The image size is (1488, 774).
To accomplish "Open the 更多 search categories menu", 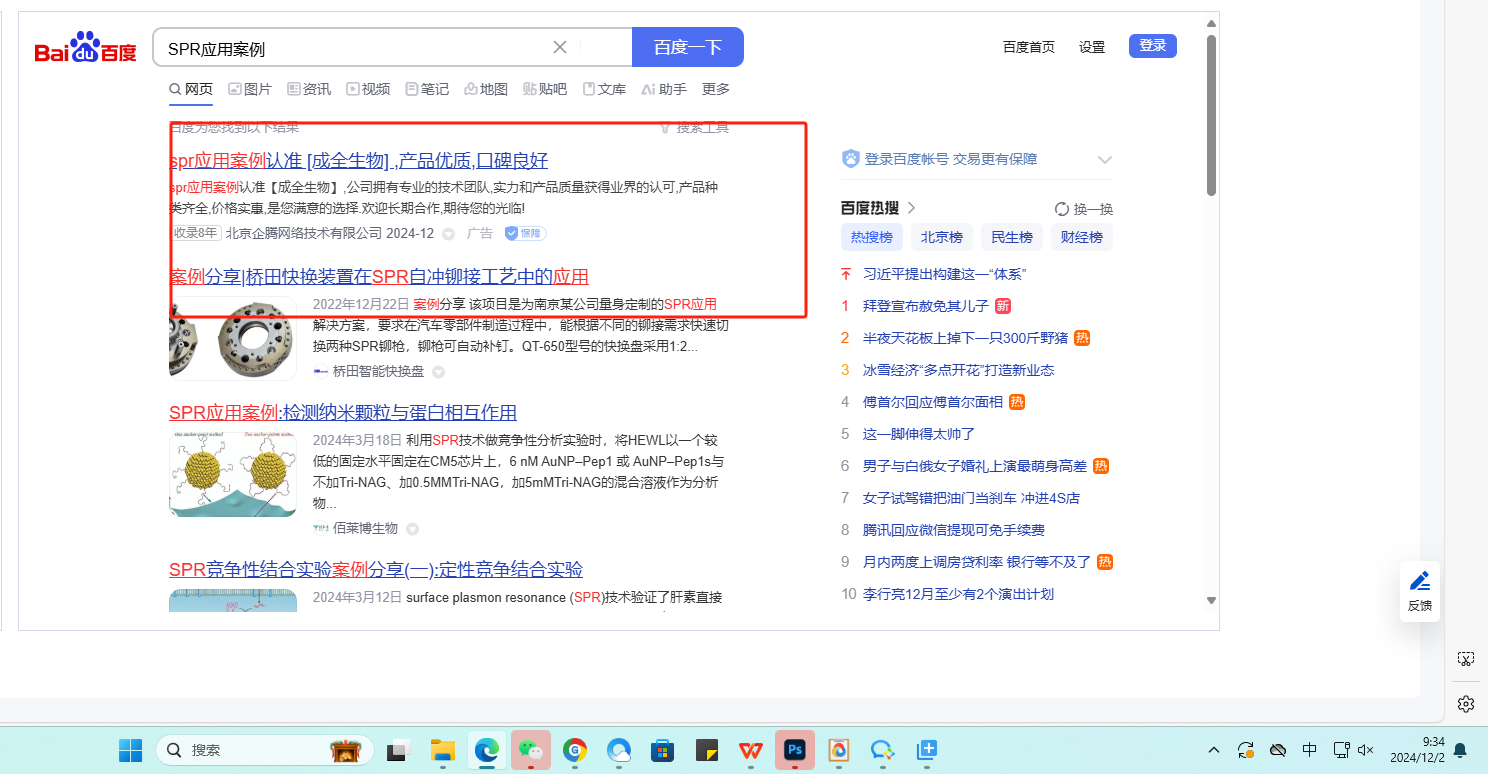I will point(715,89).
